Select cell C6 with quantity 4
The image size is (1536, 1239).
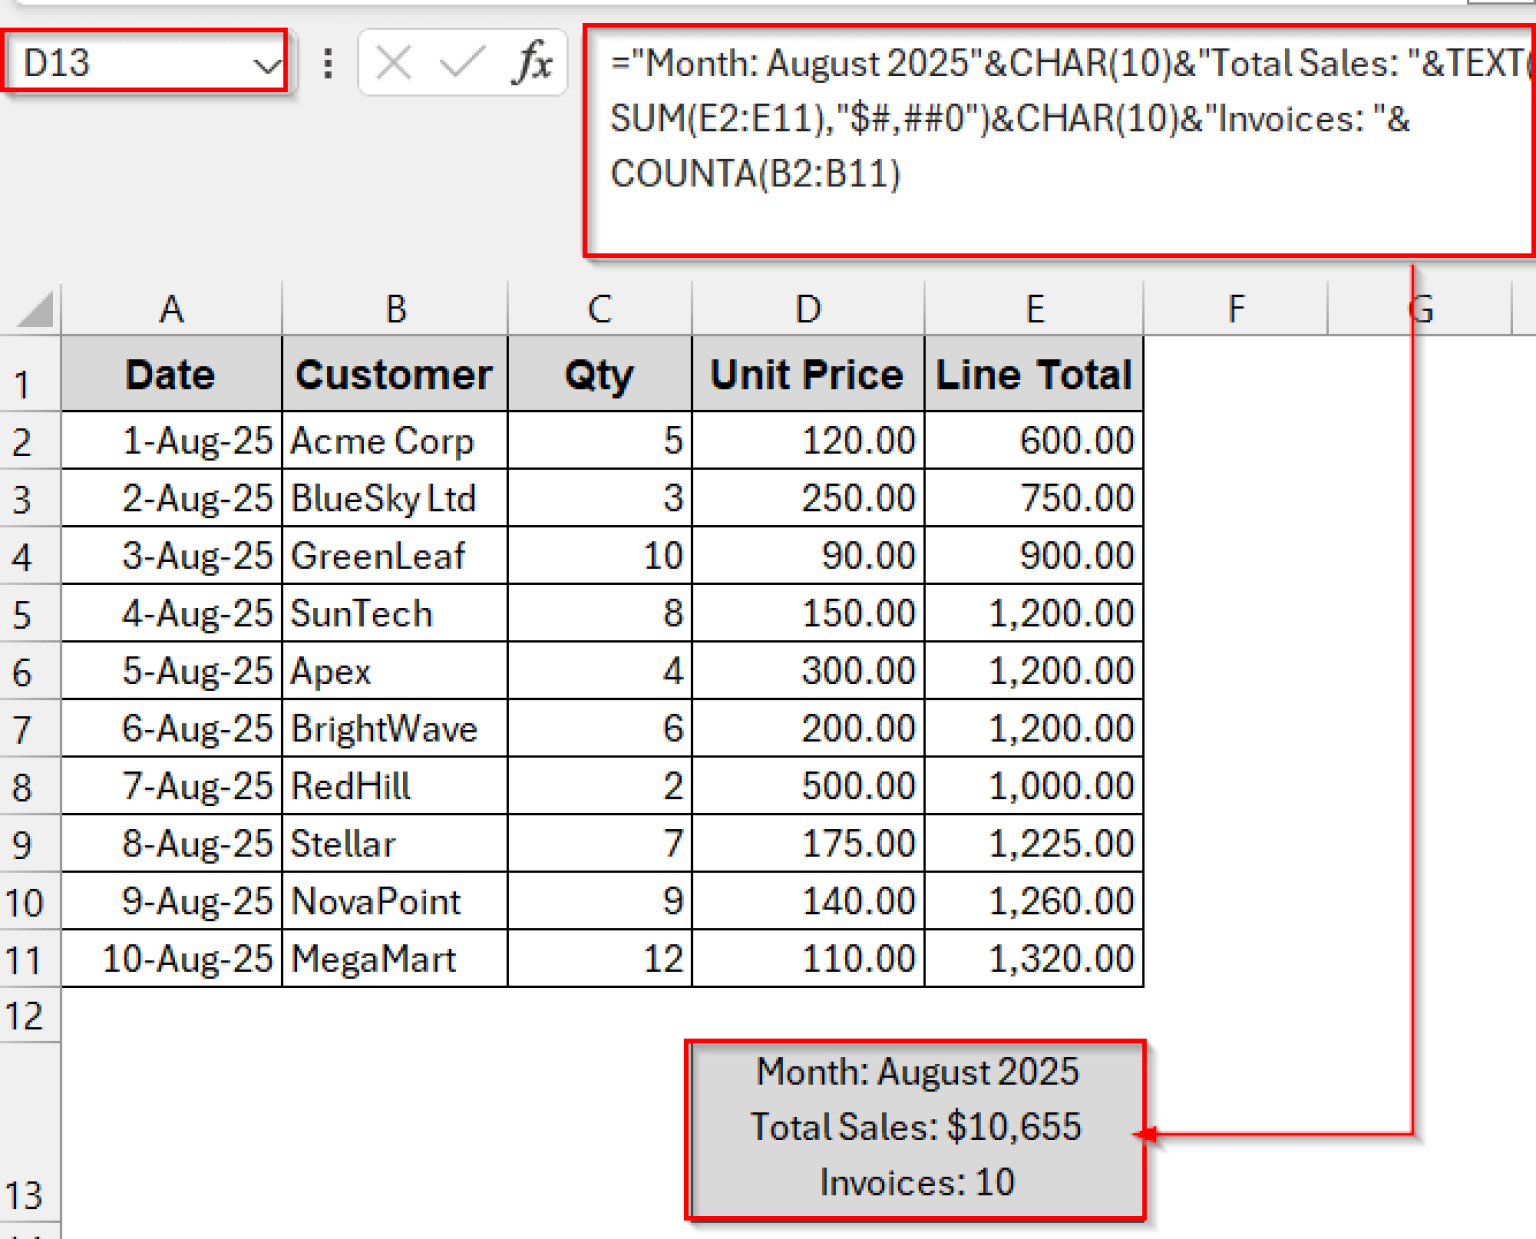pyautogui.click(x=598, y=671)
